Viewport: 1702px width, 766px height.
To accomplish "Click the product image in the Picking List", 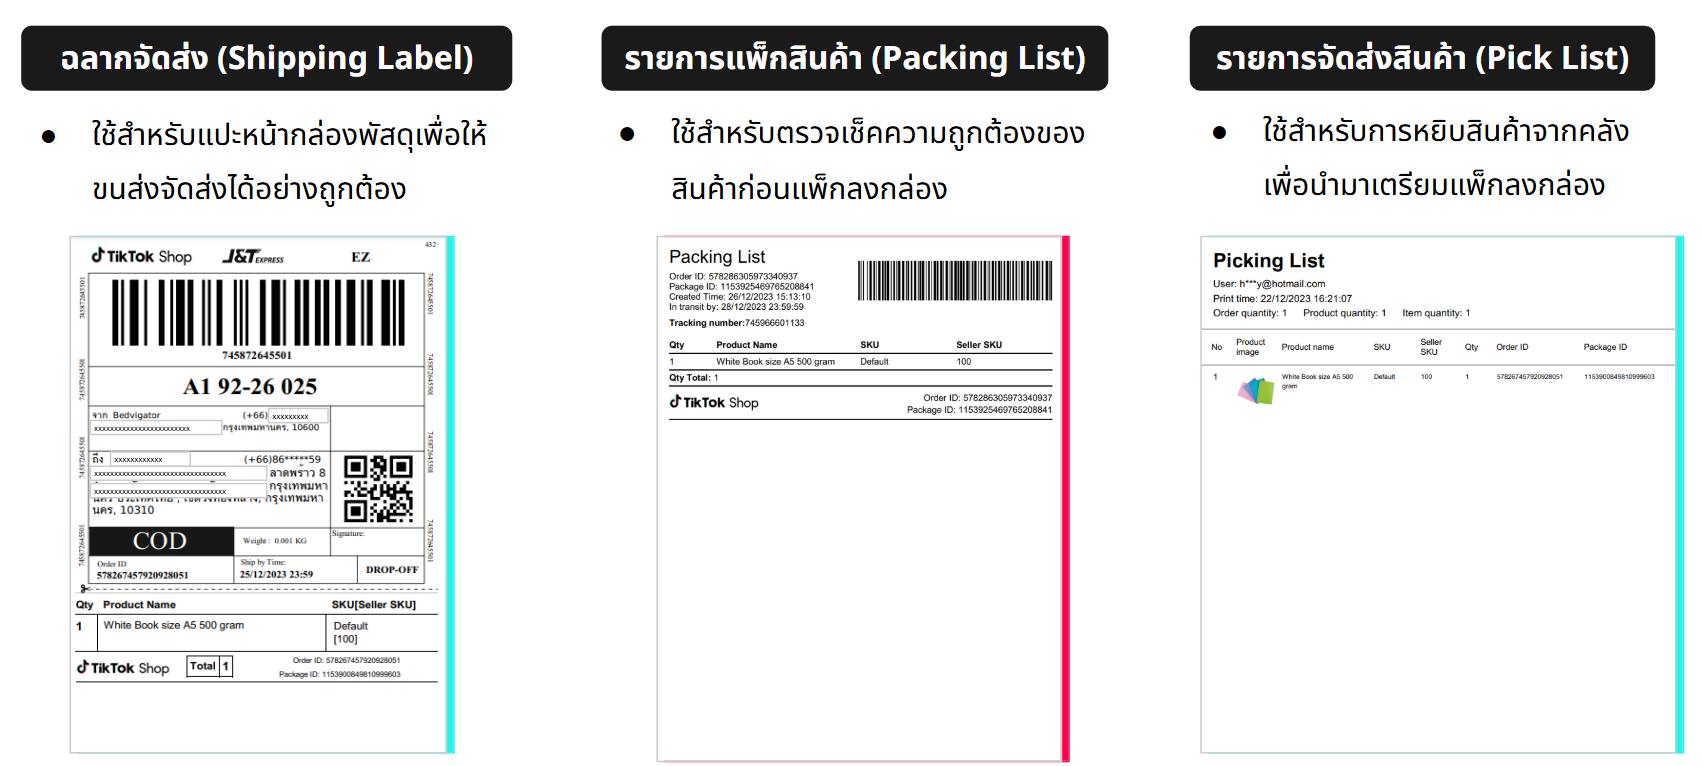I will (x=1256, y=390).
